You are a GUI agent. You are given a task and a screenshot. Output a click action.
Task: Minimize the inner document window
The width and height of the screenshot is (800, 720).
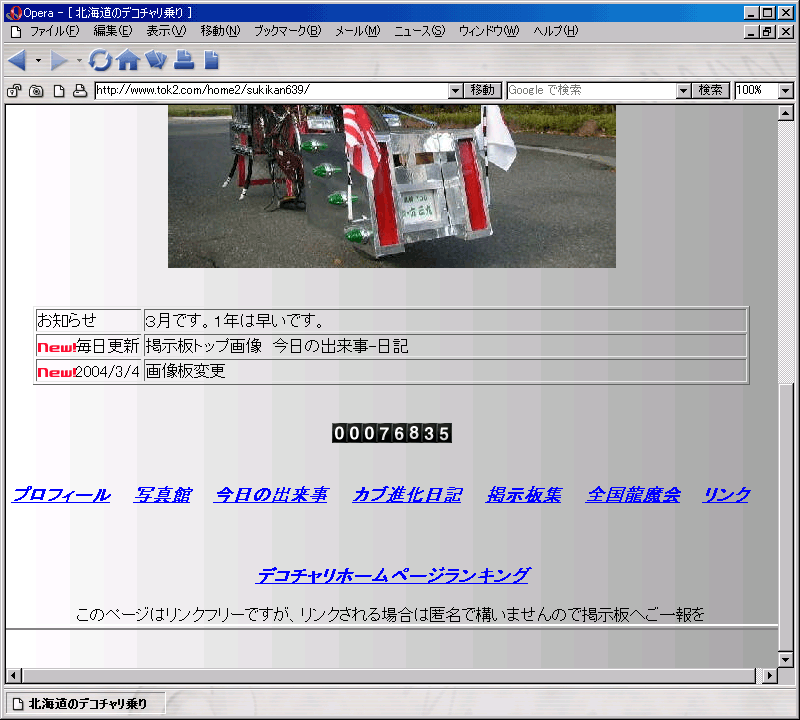(x=751, y=32)
